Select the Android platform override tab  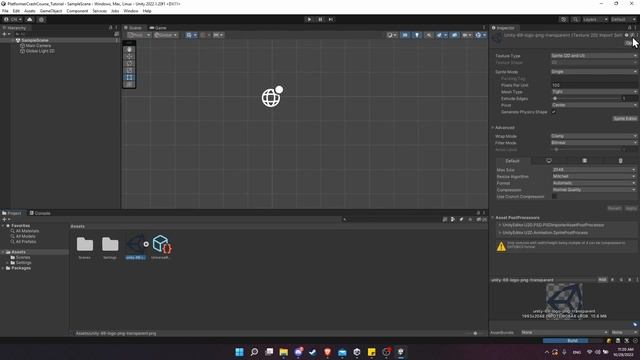[x=620, y=161]
